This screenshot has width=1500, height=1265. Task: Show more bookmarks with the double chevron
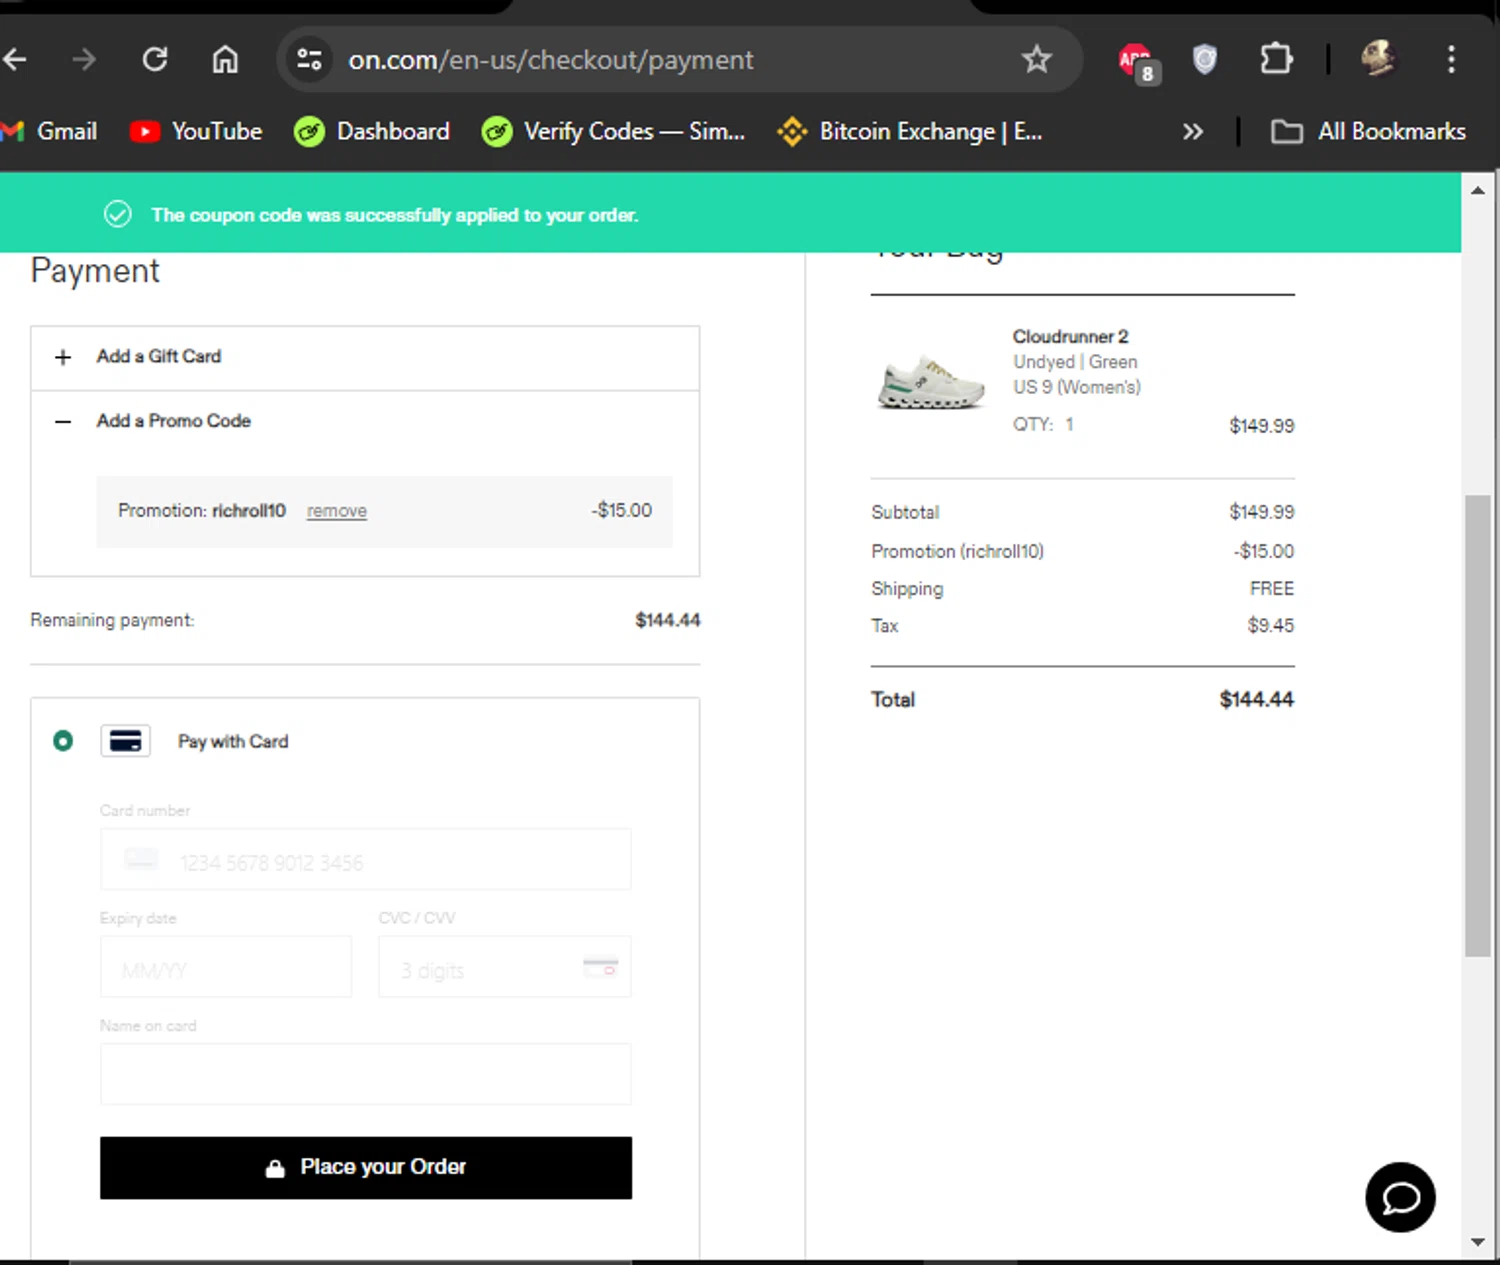1192,131
